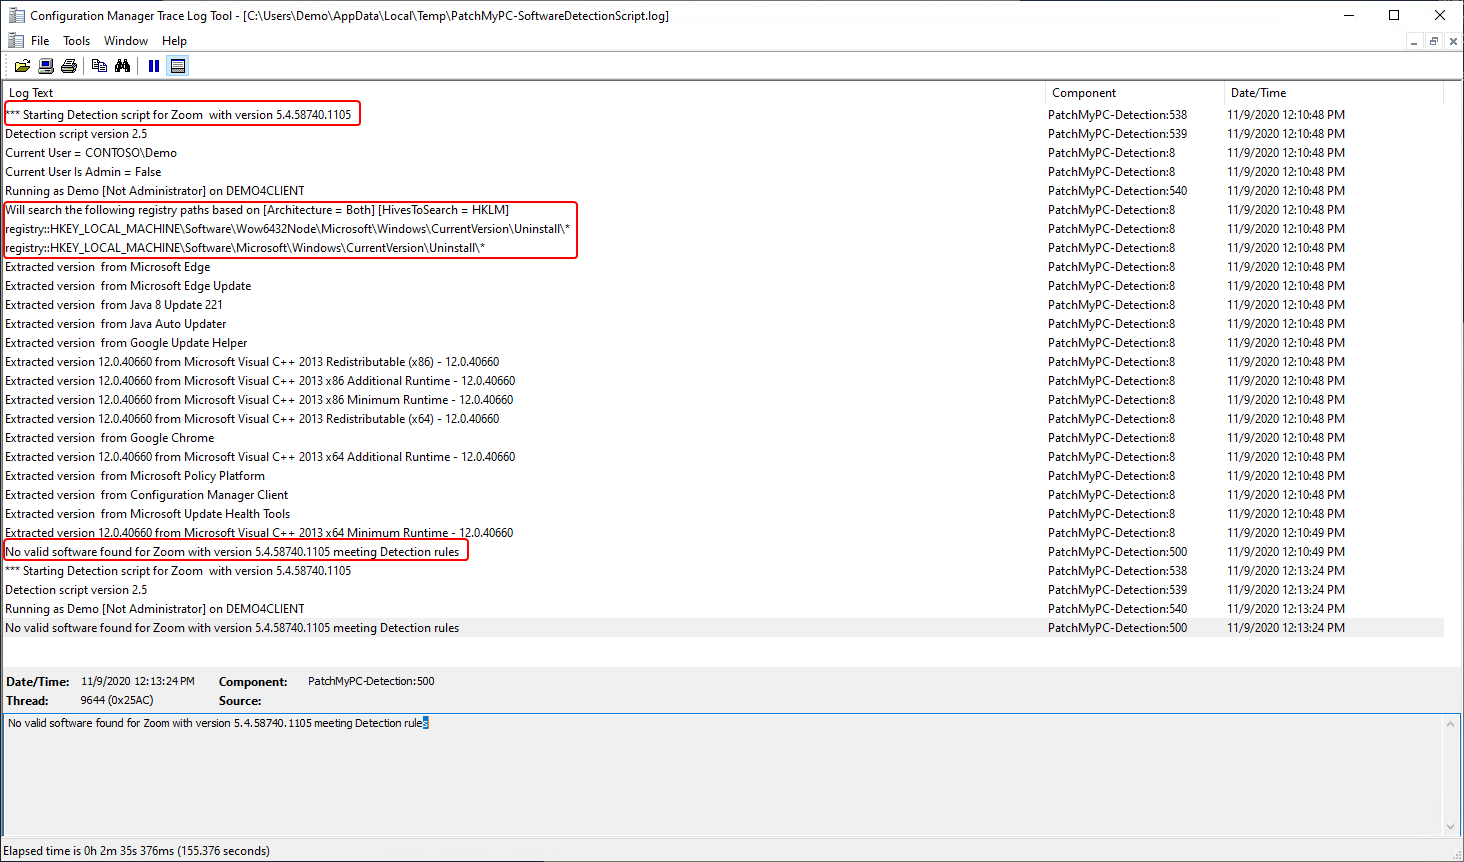The width and height of the screenshot is (1464, 862).
Task: Select 'Detection script version 2.5' row at 12:13:24
Action: tap(723, 590)
